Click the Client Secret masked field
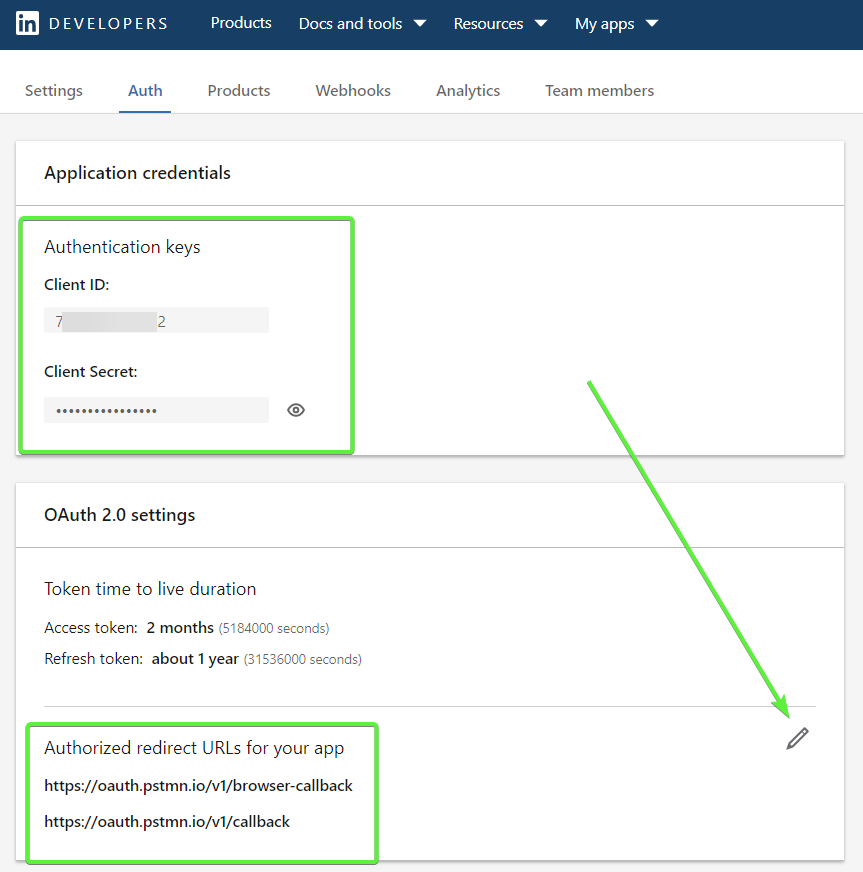 pyautogui.click(x=156, y=410)
